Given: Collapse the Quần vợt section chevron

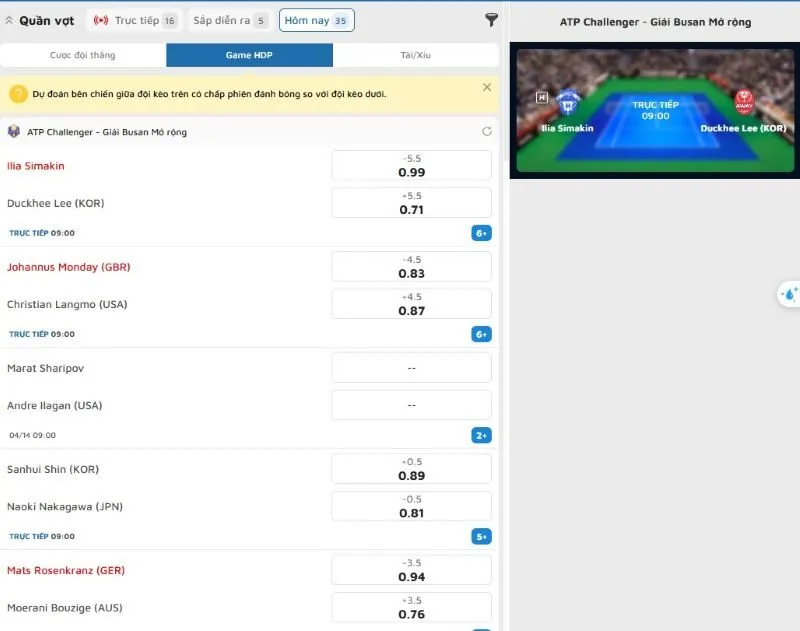Looking at the screenshot, I should [x=9, y=21].
